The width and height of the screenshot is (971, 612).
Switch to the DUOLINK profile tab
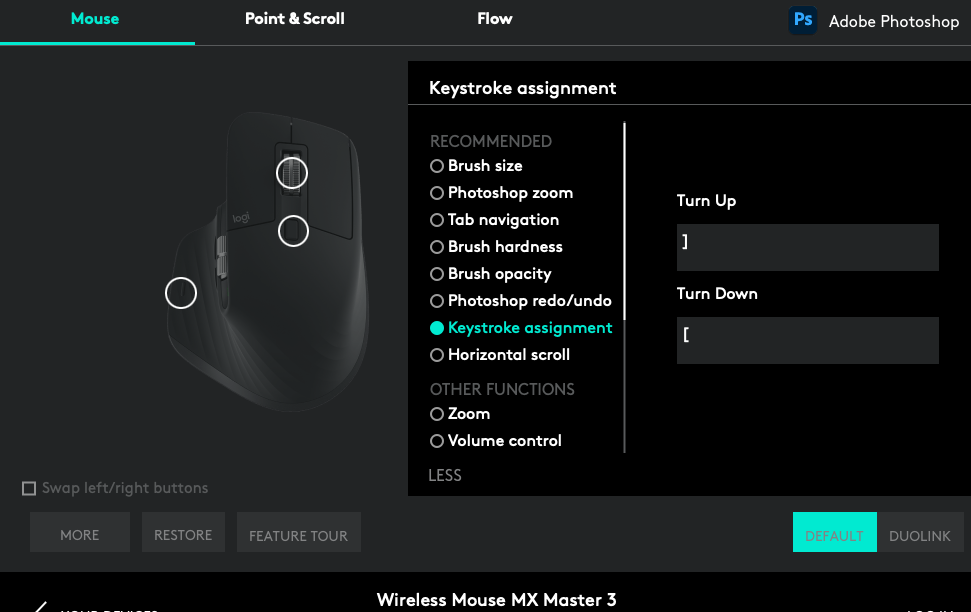click(x=920, y=536)
